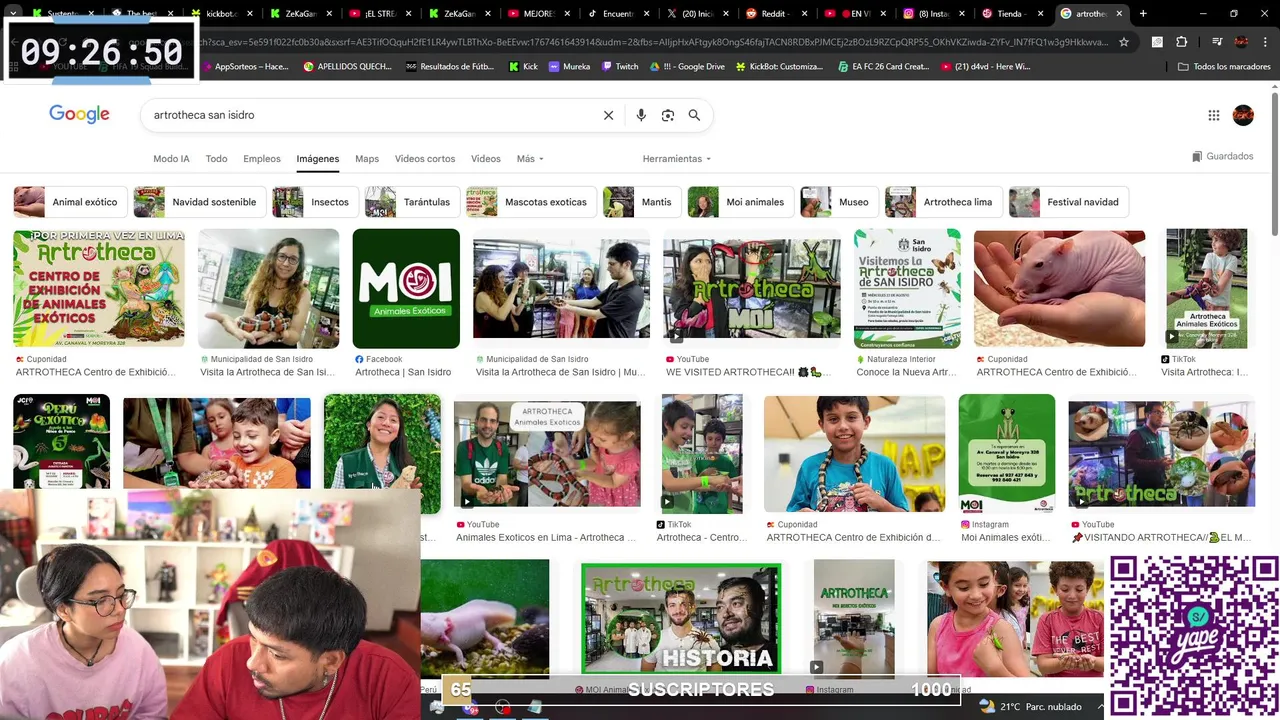1280x720 pixels.
Task: Open the hairless rat in hand image
Action: [x=1059, y=288]
